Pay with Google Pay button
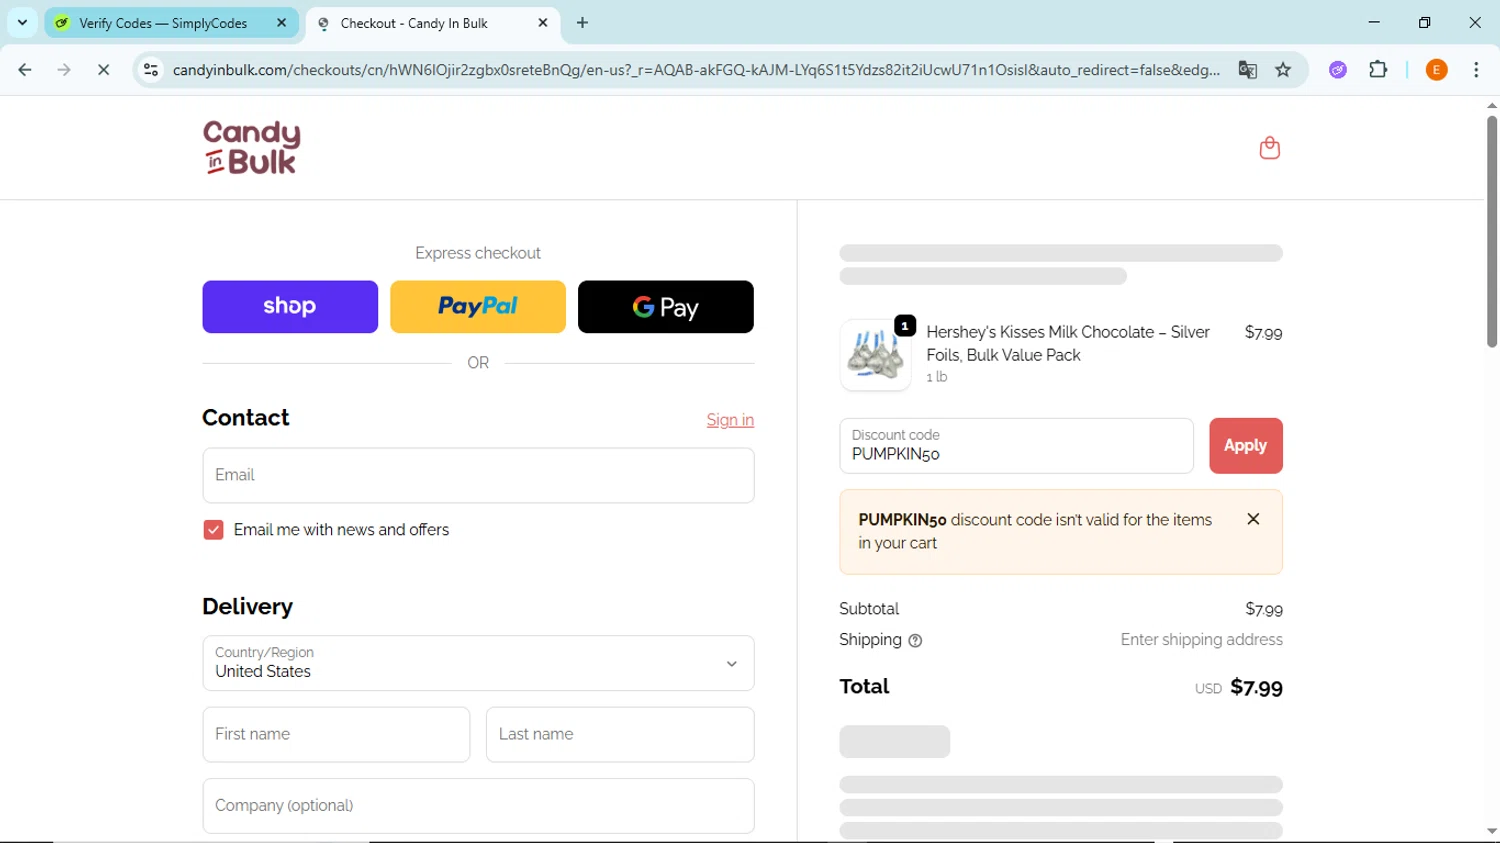The height and width of the screenshot is (843, 1500). tap(666, 307)
